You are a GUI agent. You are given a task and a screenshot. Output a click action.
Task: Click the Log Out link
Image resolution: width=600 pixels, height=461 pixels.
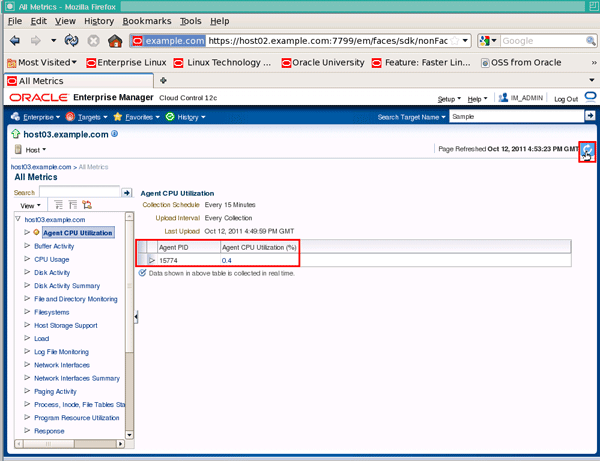(x=566, y=99)
